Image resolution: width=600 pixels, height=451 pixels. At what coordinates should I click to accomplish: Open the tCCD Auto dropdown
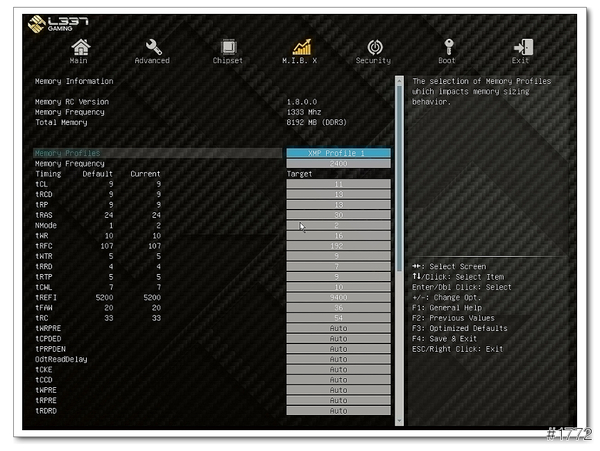click(339, 380)
